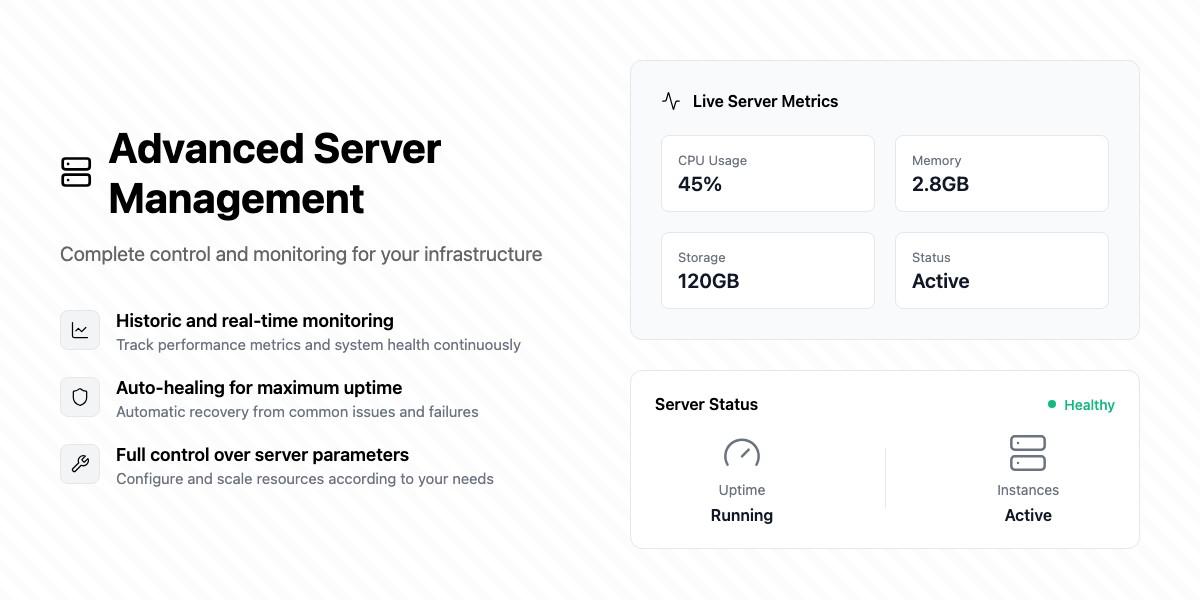
Task: Click "Complete control and monitoring for your infrastructure"
Action: pyautogui.click(x=301, y=254)
